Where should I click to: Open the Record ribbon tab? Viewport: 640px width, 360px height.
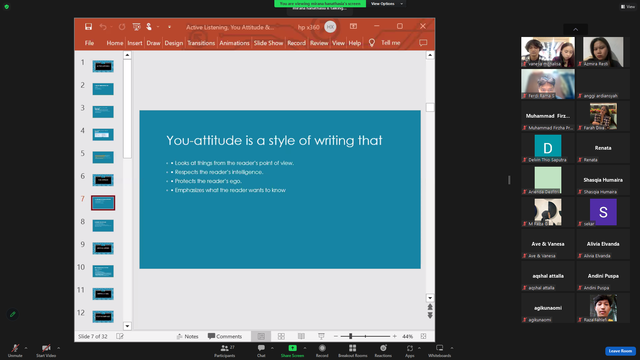296,43
